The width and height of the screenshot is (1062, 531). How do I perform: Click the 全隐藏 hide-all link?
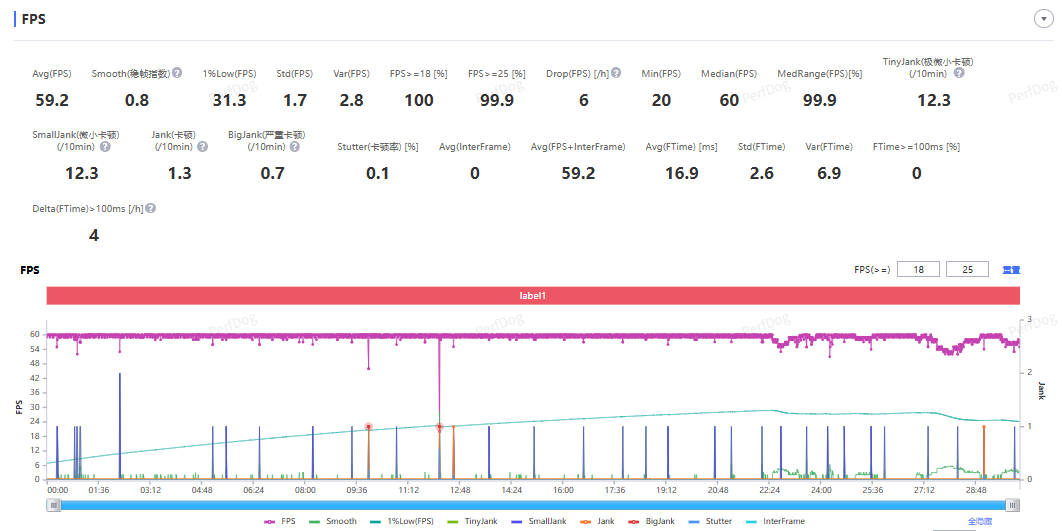click(981, 522)
